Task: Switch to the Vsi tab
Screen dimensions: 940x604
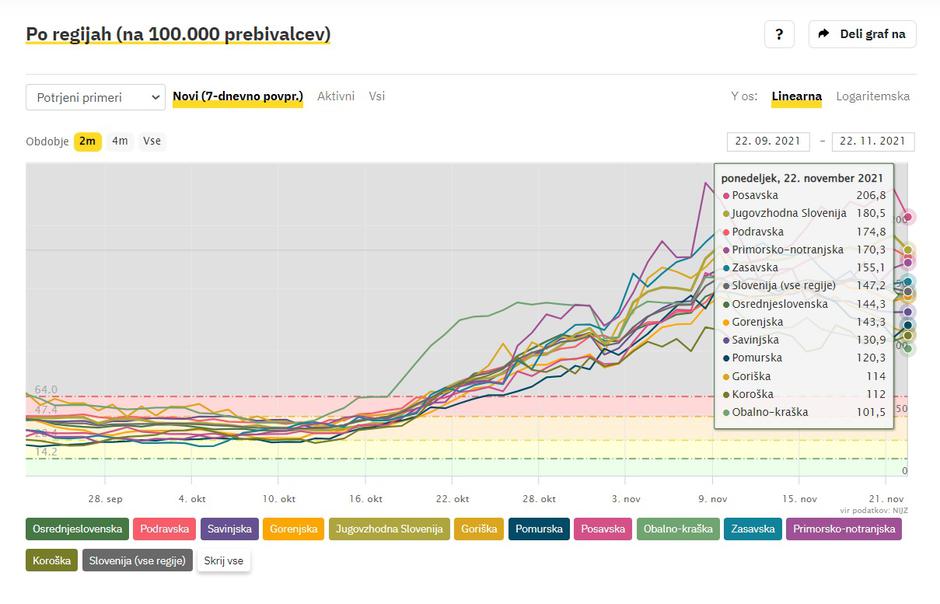Action: tap(377, 97)
